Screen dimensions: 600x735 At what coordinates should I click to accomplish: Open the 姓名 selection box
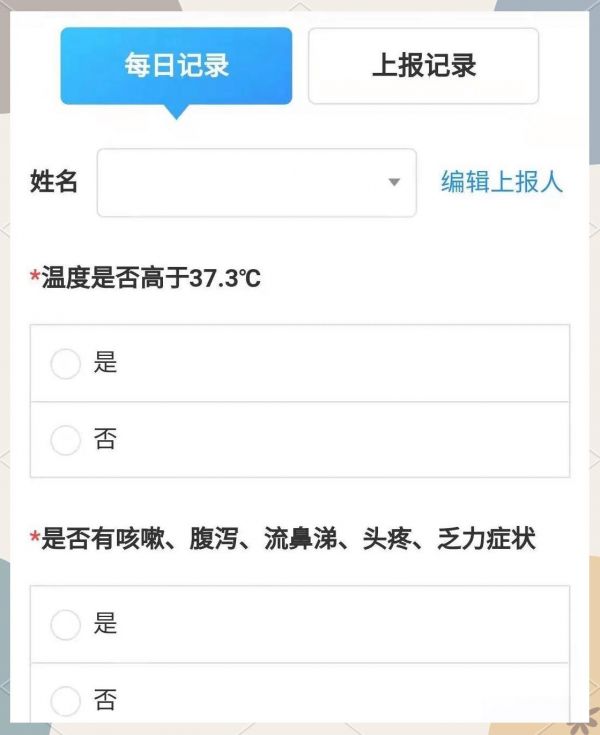coord(256,182)
